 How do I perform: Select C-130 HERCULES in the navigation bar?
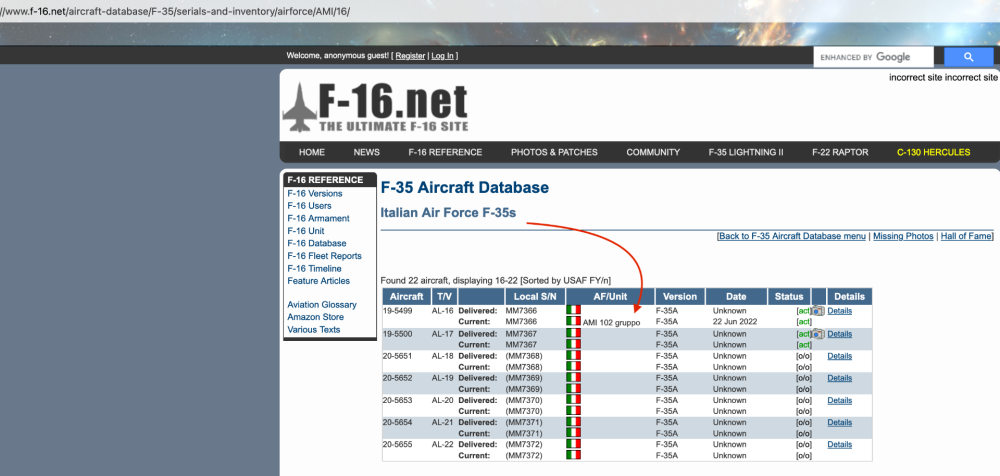click(933, 153)
